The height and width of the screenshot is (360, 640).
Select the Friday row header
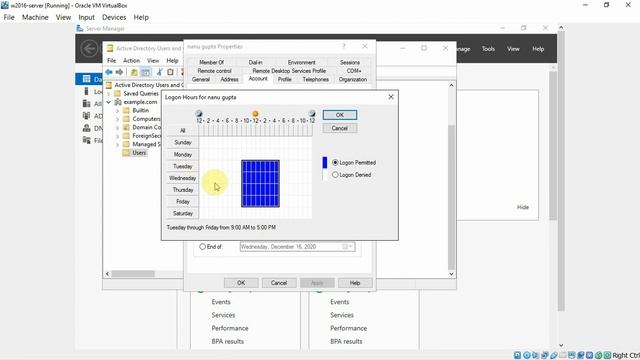(x=182, y=202)
